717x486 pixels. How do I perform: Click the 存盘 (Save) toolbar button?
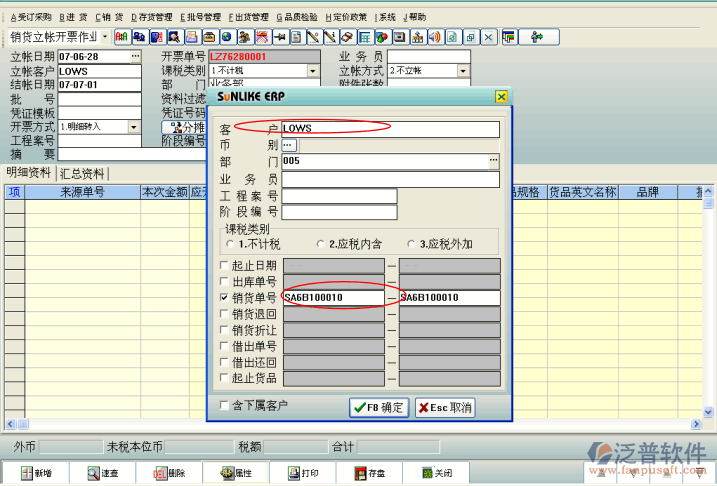coord(370,473)
